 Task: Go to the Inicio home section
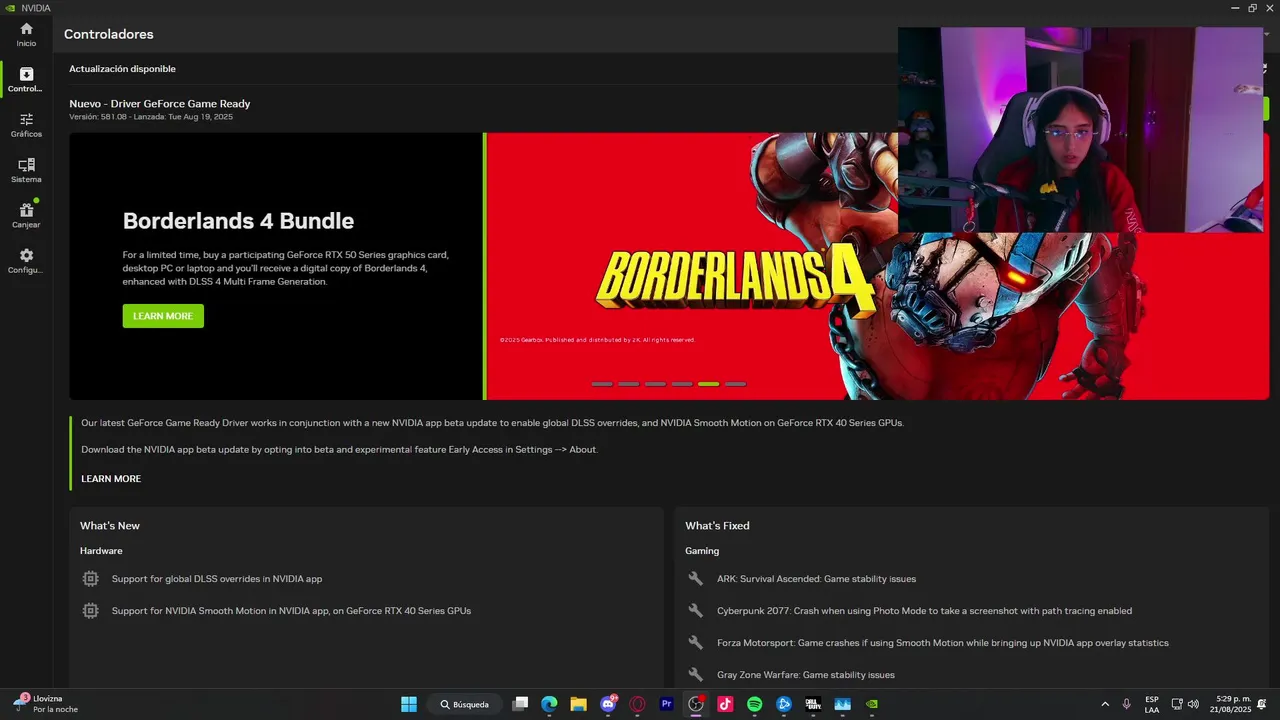(26, 35)
